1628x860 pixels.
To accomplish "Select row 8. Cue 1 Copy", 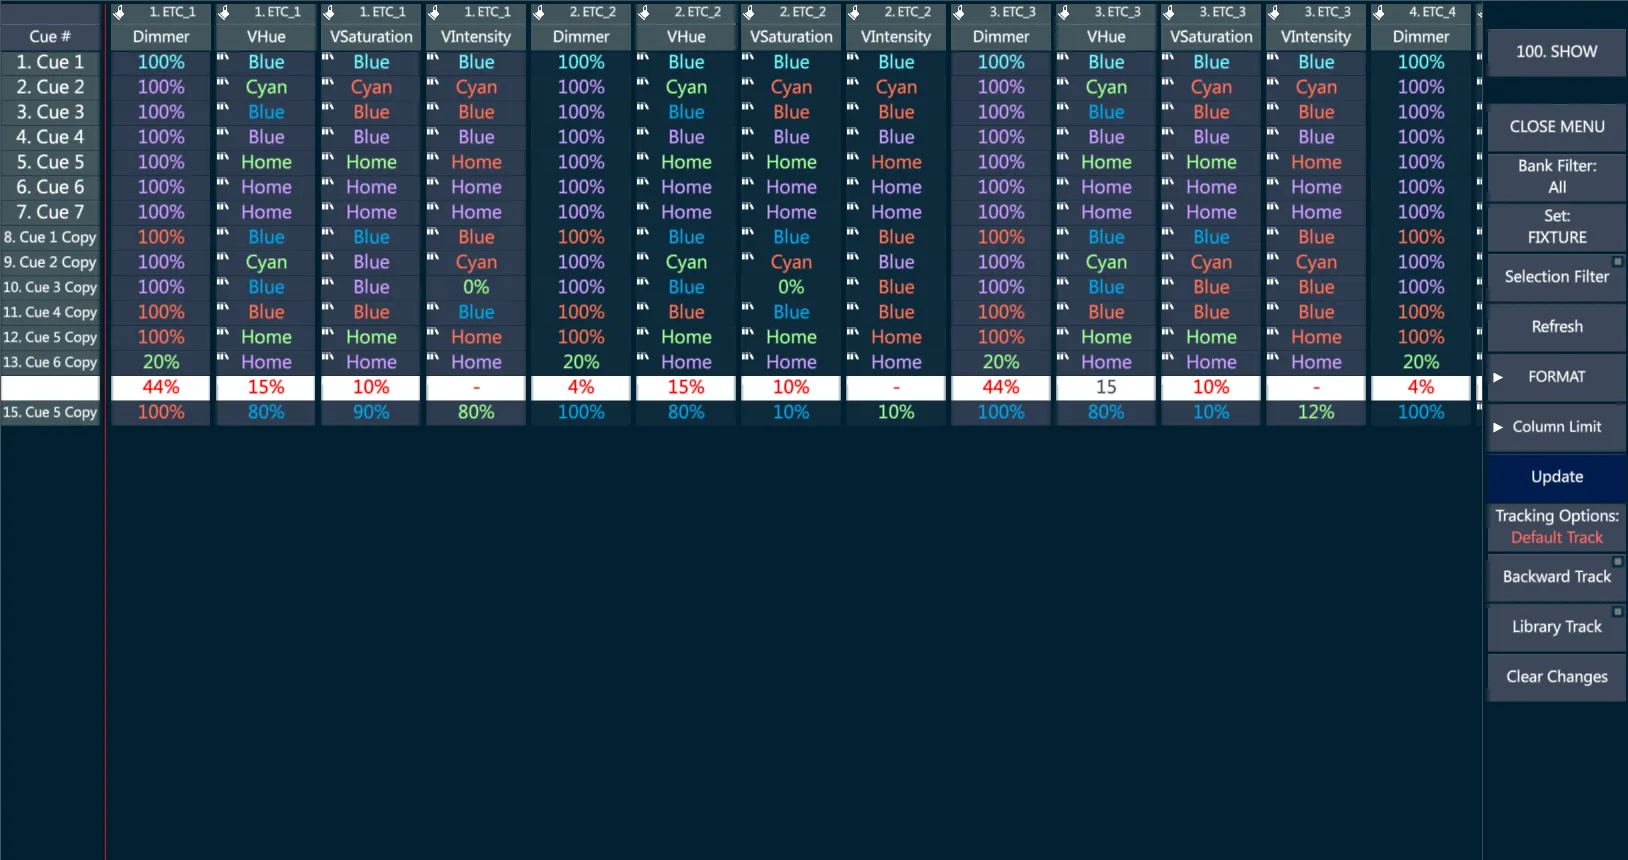I will click(50, 237).
